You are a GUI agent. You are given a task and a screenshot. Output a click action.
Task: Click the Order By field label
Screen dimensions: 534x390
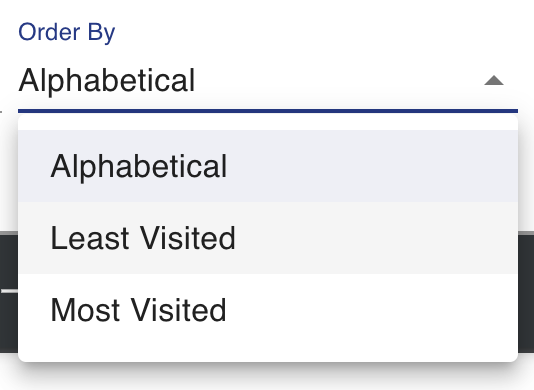67,33
